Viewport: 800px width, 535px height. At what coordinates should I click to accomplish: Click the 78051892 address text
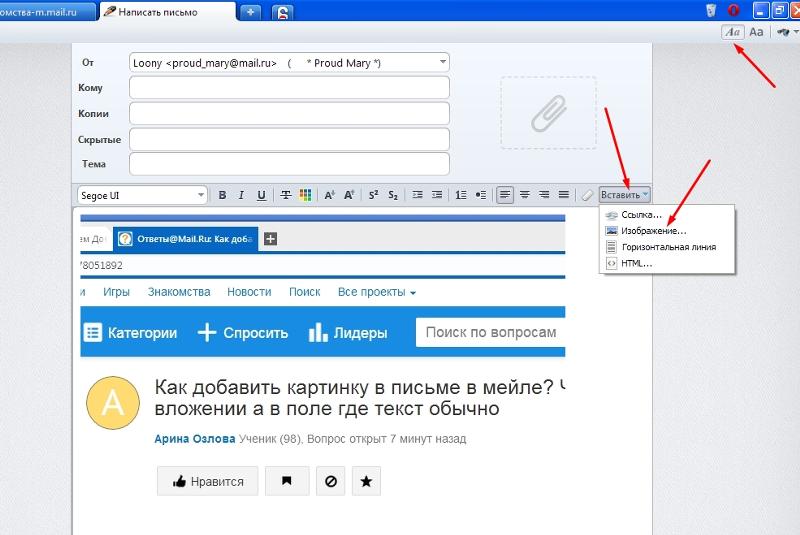tap(102, 265)
